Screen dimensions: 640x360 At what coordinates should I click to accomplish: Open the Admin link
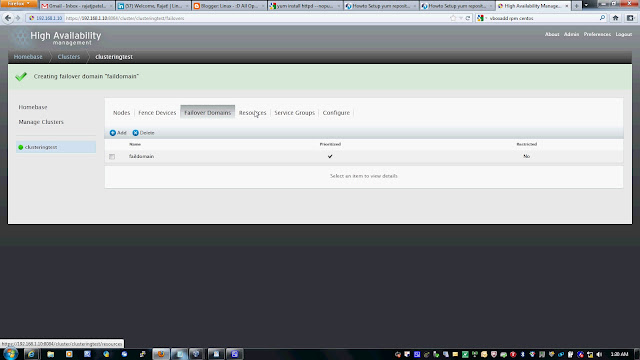[571, 34]
